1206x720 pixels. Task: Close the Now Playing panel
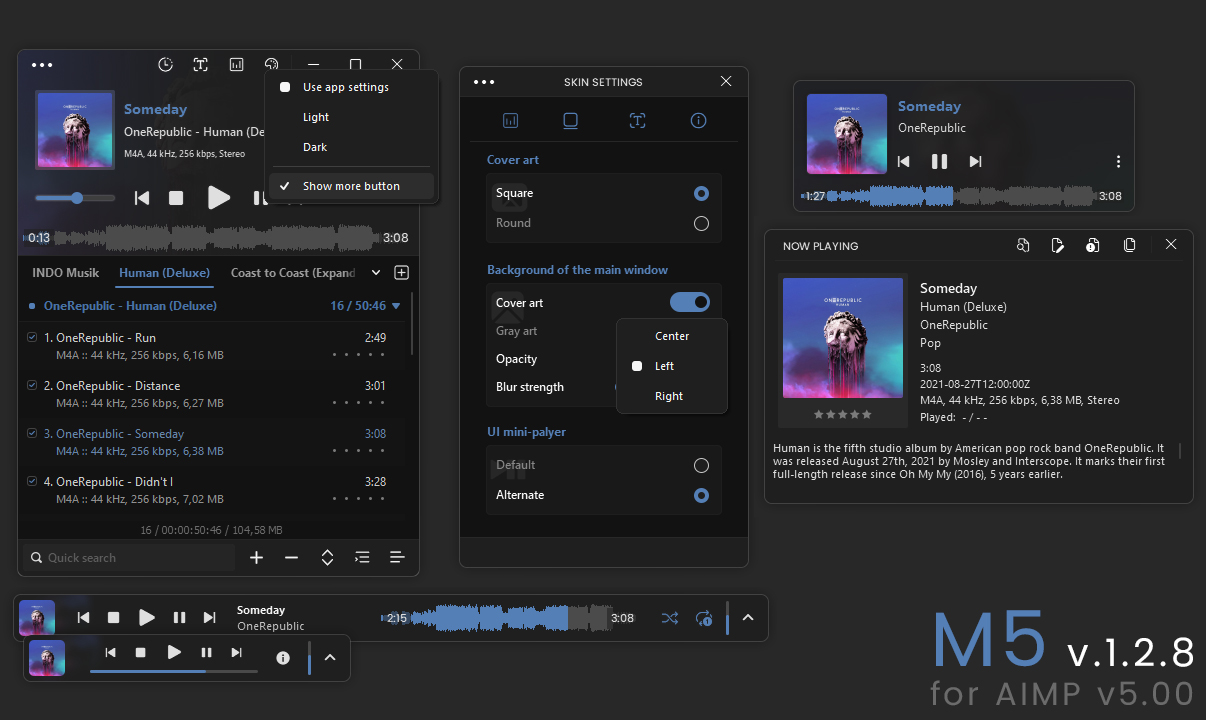(1171, 245)
